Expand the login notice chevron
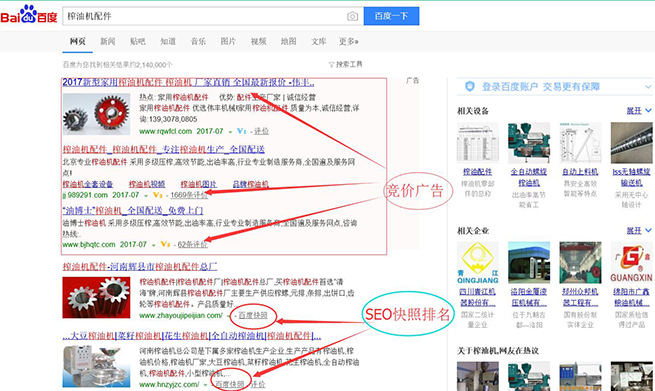This screenshot has width=655, height=391. pos(648,87)
